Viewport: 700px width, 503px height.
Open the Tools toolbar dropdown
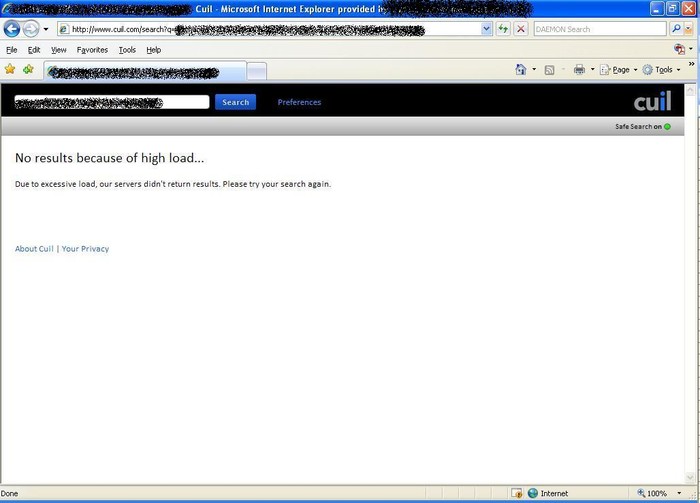(663, 70)
